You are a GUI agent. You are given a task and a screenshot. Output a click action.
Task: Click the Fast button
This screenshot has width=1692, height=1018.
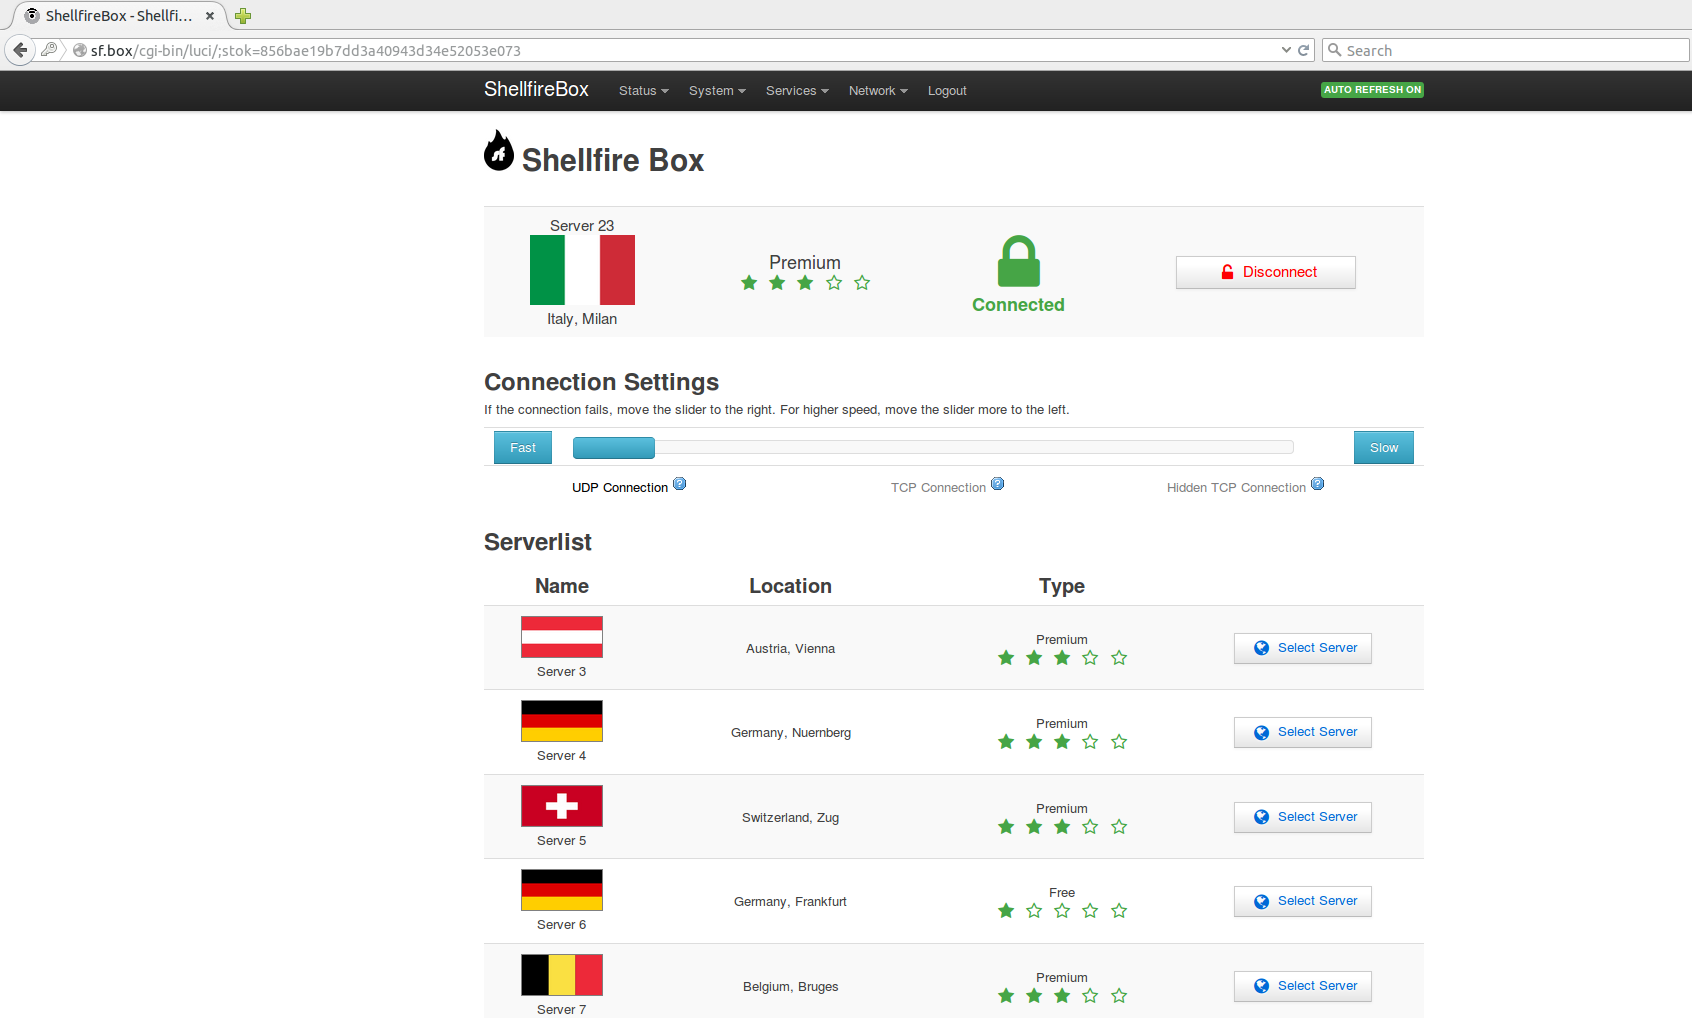pyautogui.click(x=523, y=448)
